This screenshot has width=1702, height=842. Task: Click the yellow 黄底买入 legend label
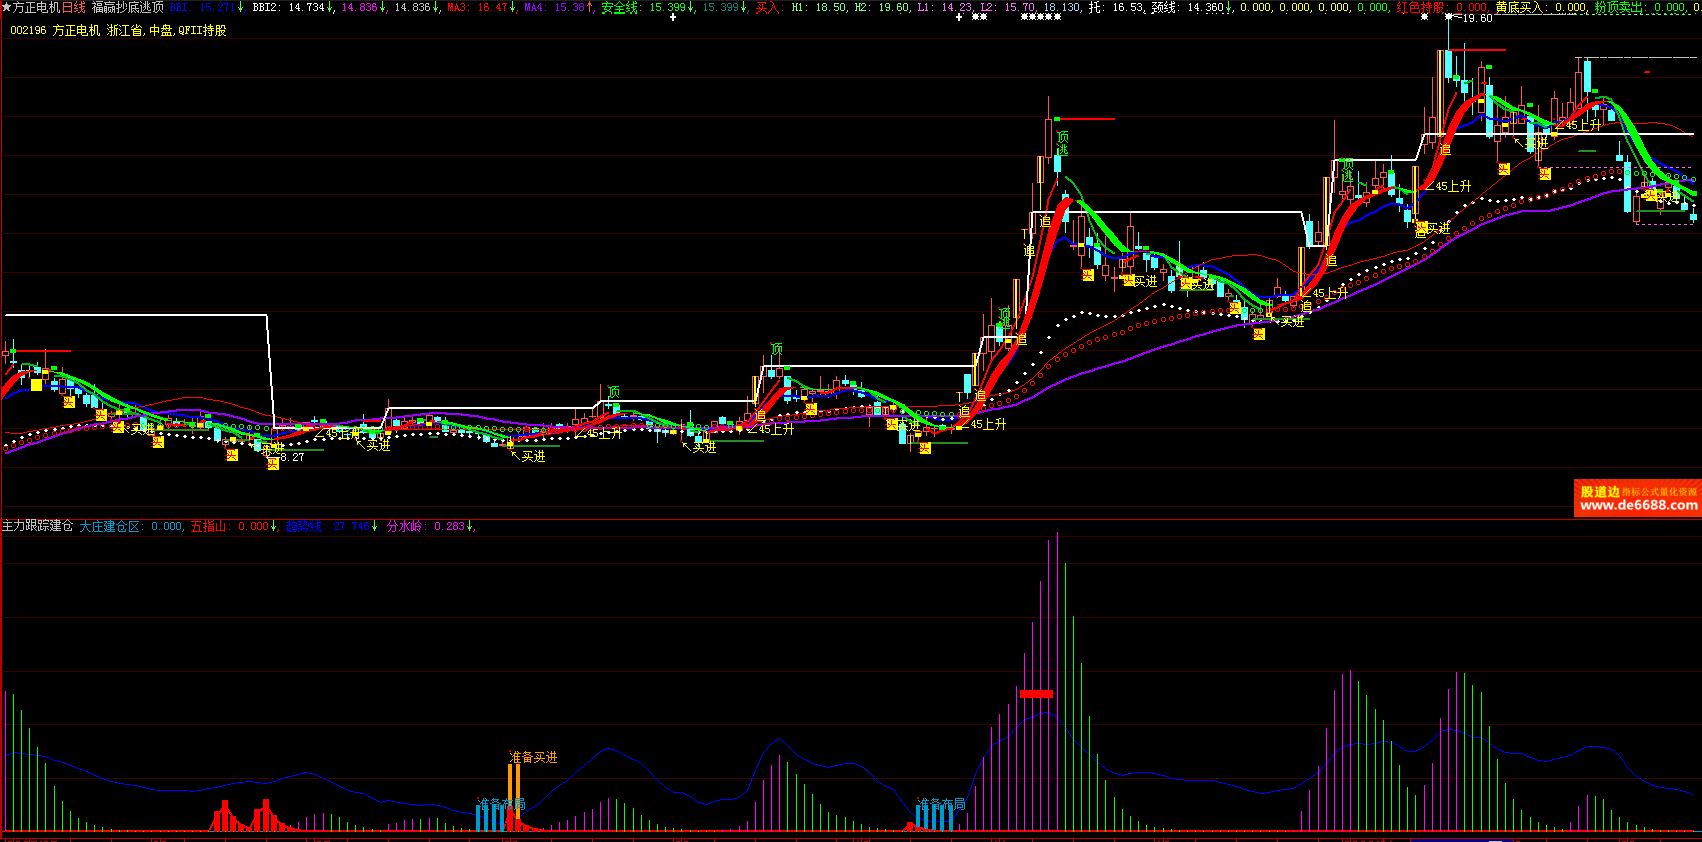[1519, 7]
